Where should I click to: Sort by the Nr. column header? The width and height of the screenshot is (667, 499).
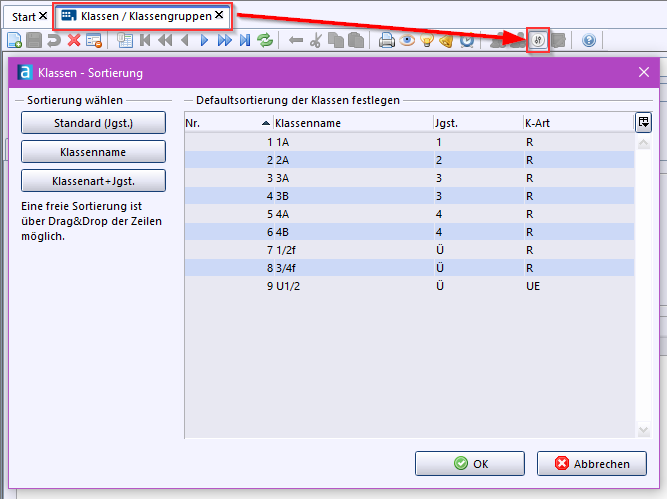tap(229, 123)
